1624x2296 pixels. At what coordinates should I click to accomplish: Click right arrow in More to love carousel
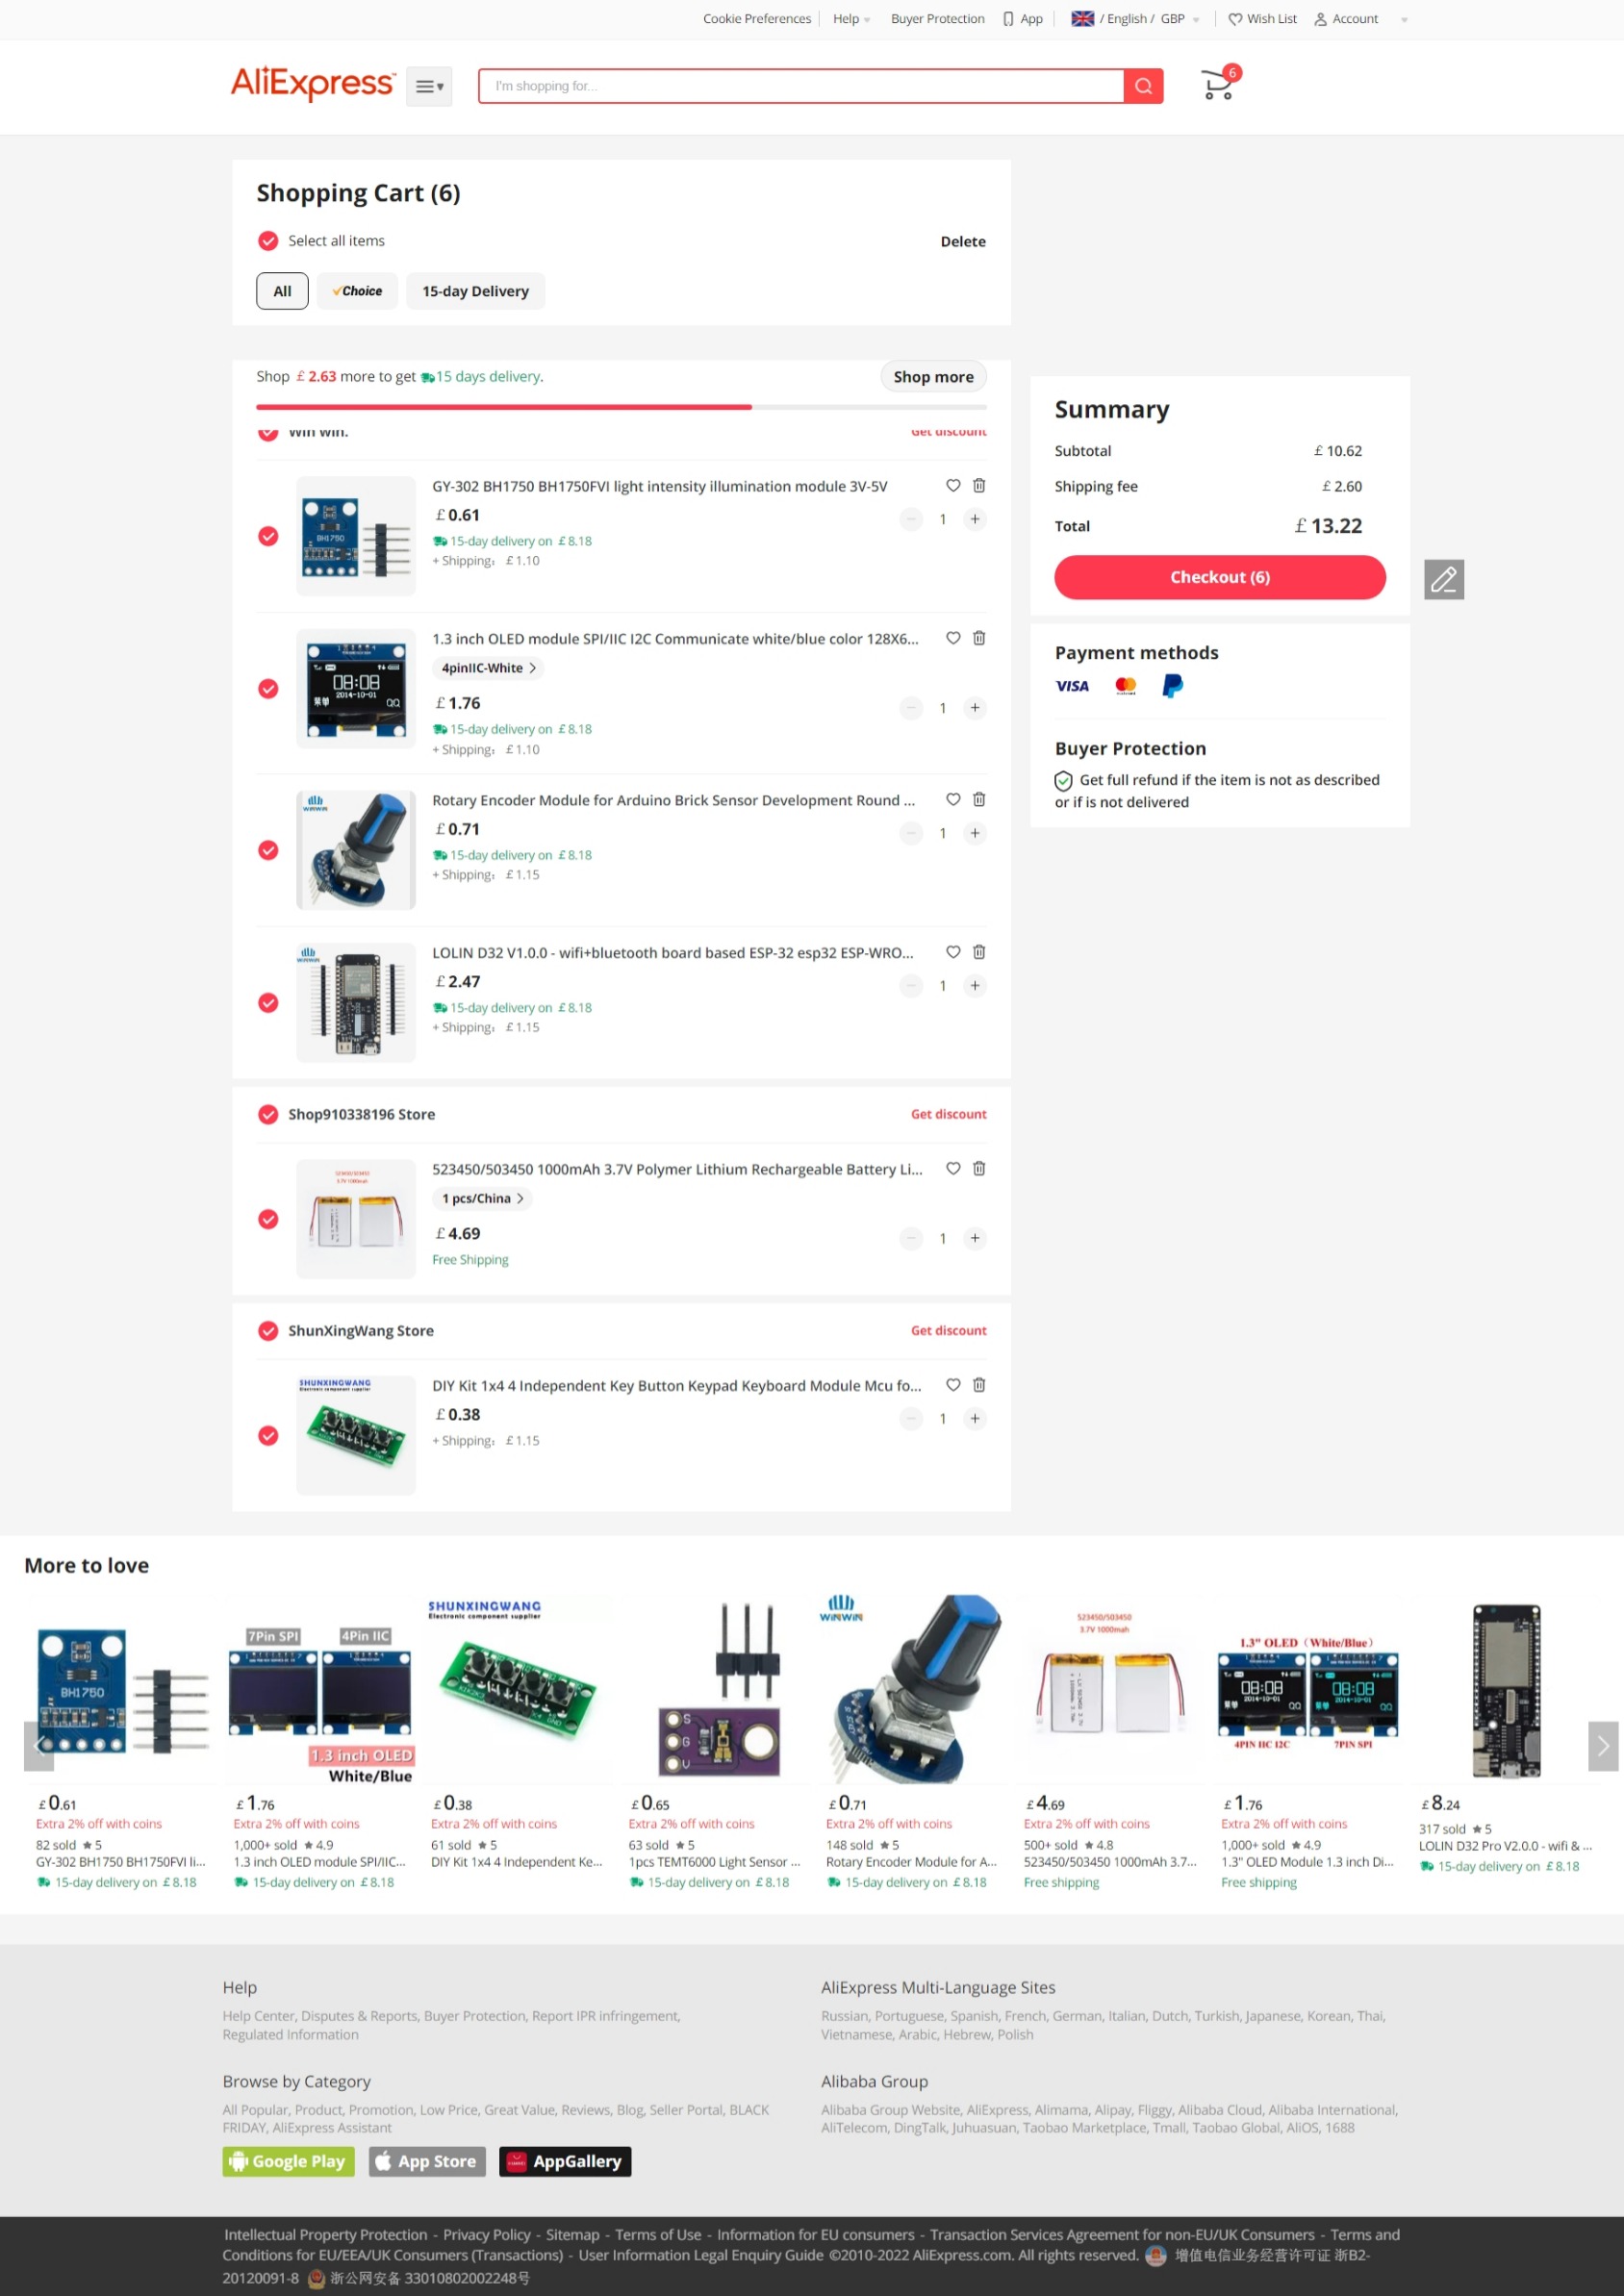point(1603,1745)
